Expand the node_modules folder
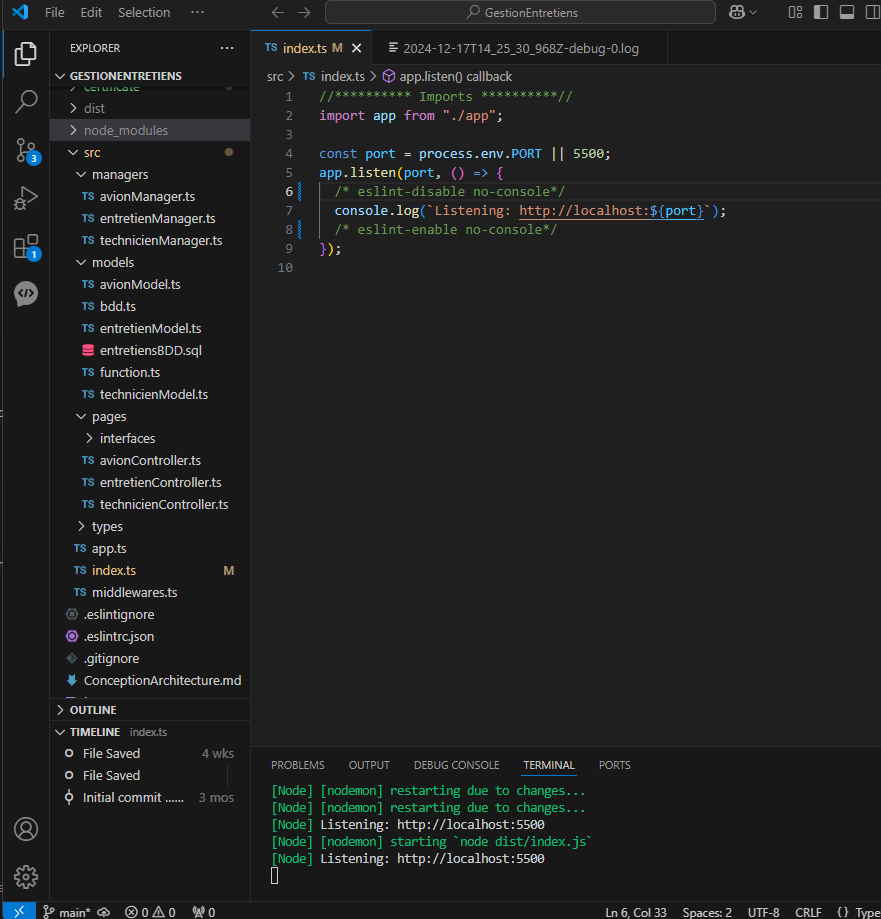Viewport: 881px width, 919px height. click(150, 130)
